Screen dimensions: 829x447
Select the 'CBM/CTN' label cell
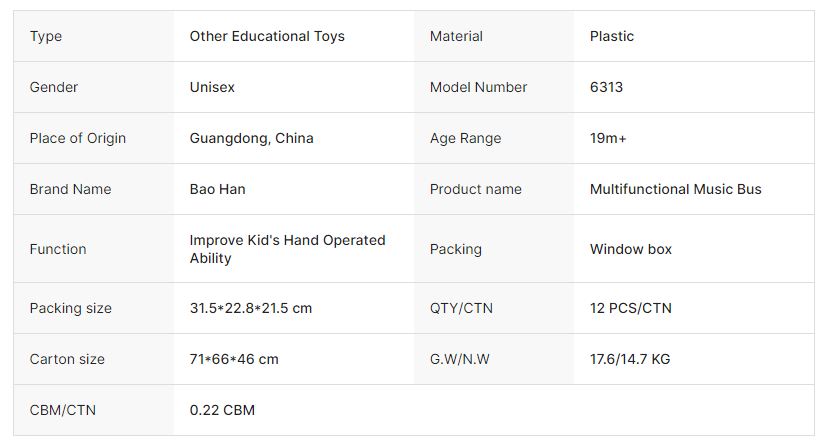(63, 410)
